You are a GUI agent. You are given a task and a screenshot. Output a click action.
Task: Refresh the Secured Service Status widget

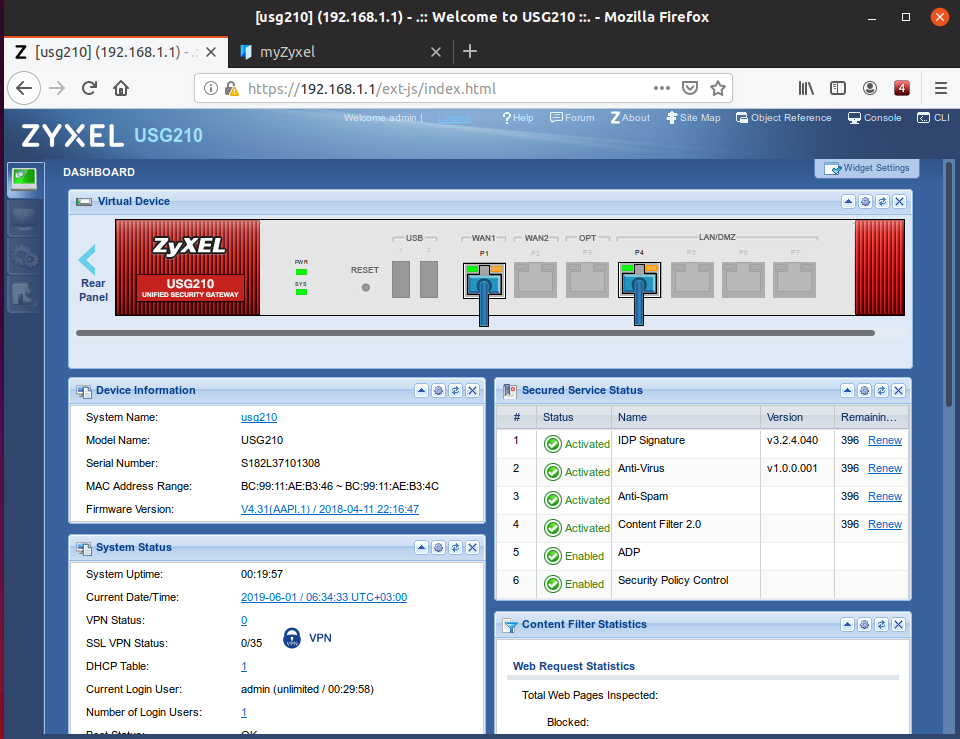pos(882,391)
